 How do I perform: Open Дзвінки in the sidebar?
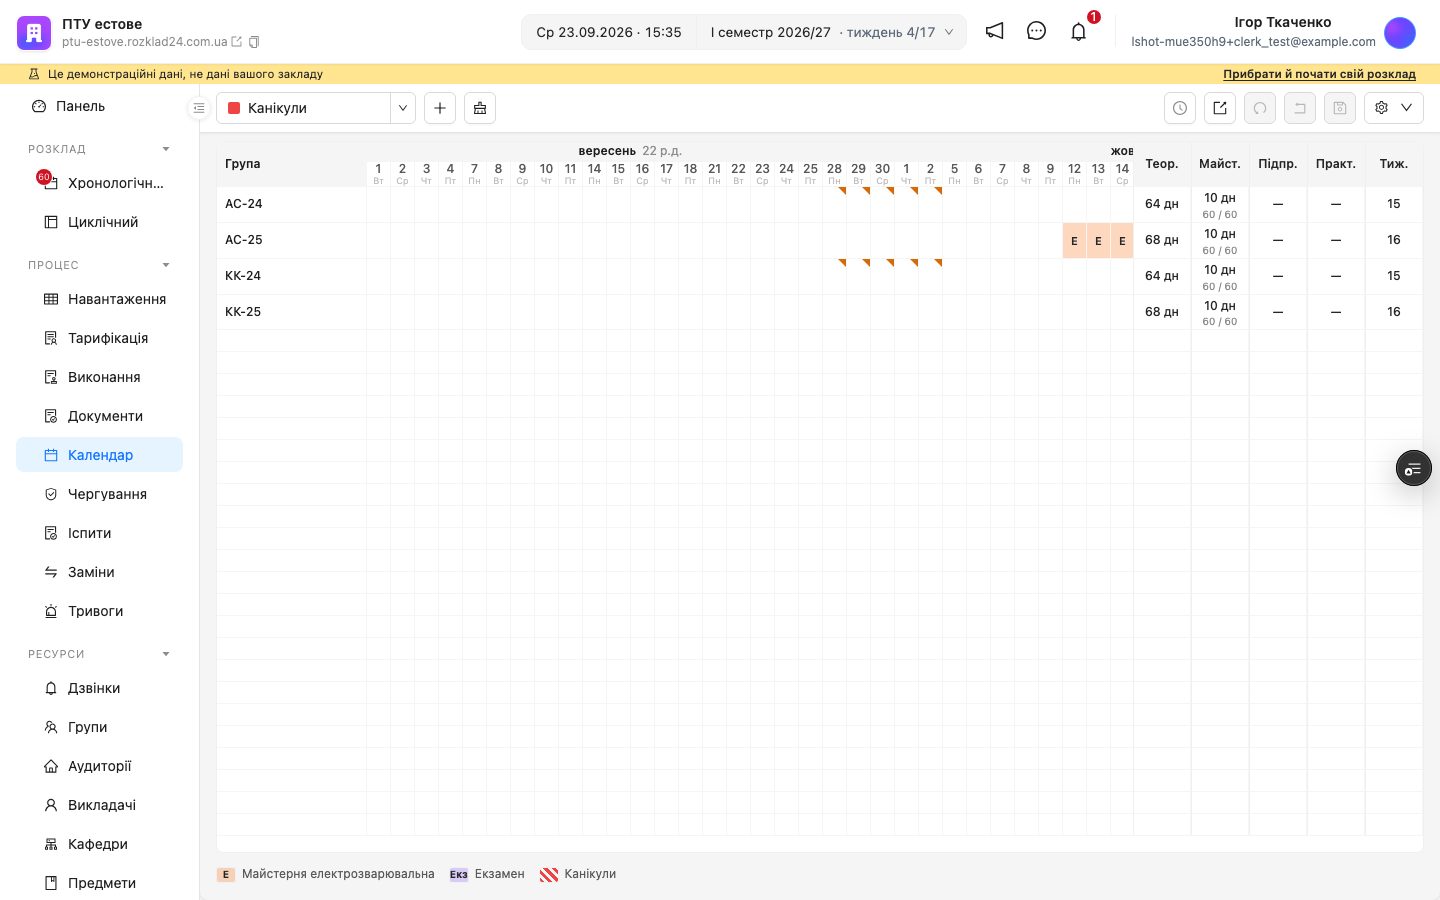(100, 688)
